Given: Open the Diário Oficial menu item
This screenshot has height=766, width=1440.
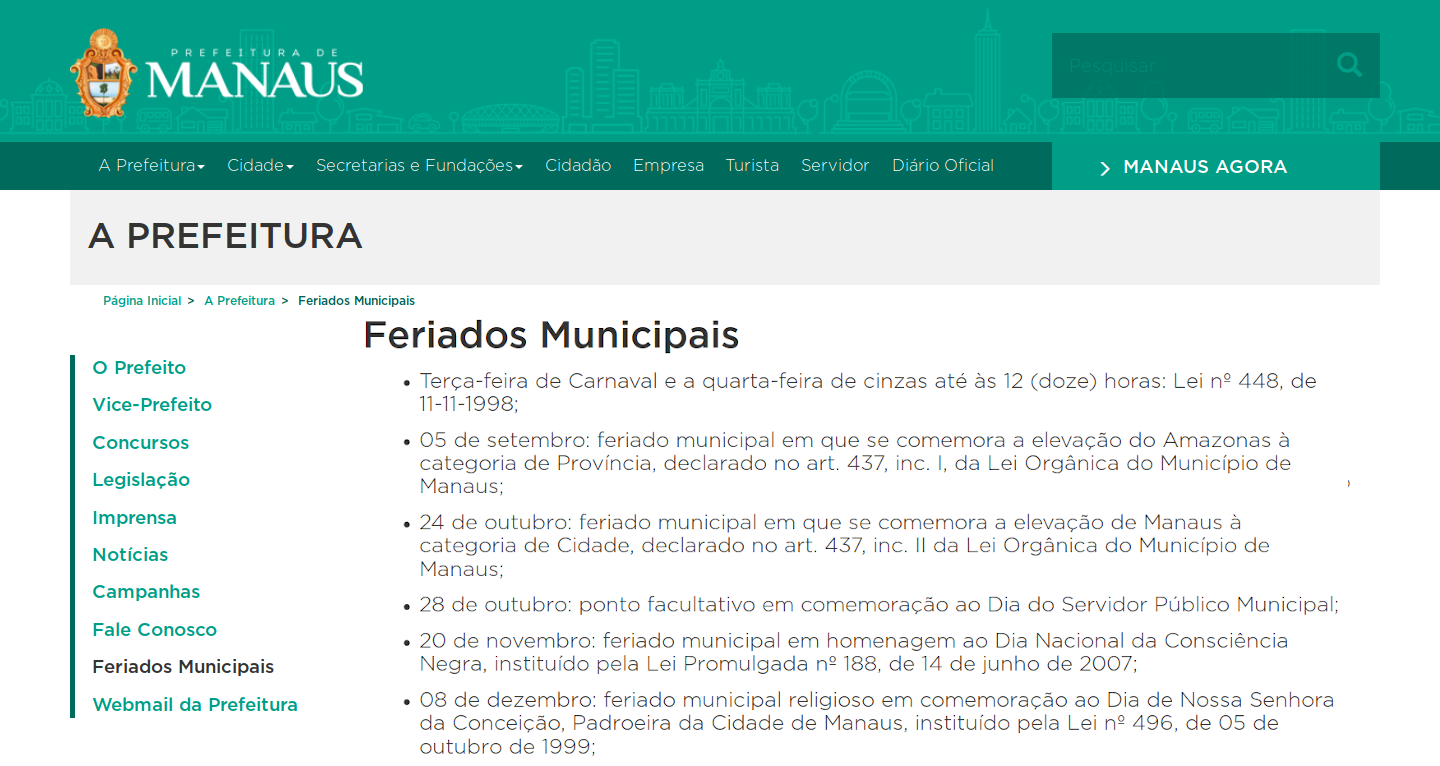Looking at the screenshot, I should [x=943, y=166].
